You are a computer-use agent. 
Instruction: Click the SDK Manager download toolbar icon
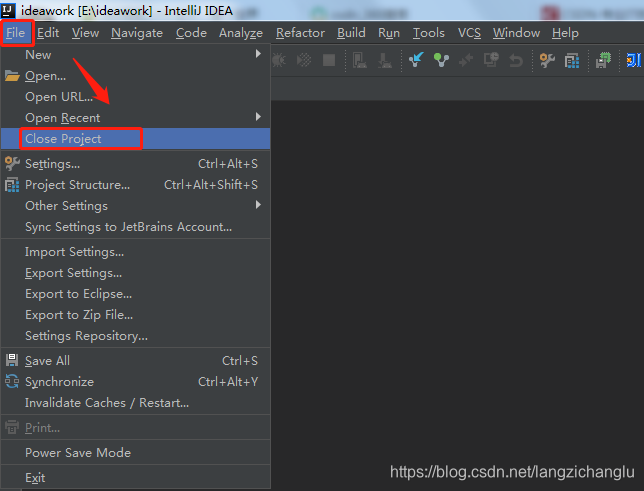[385, 60]
